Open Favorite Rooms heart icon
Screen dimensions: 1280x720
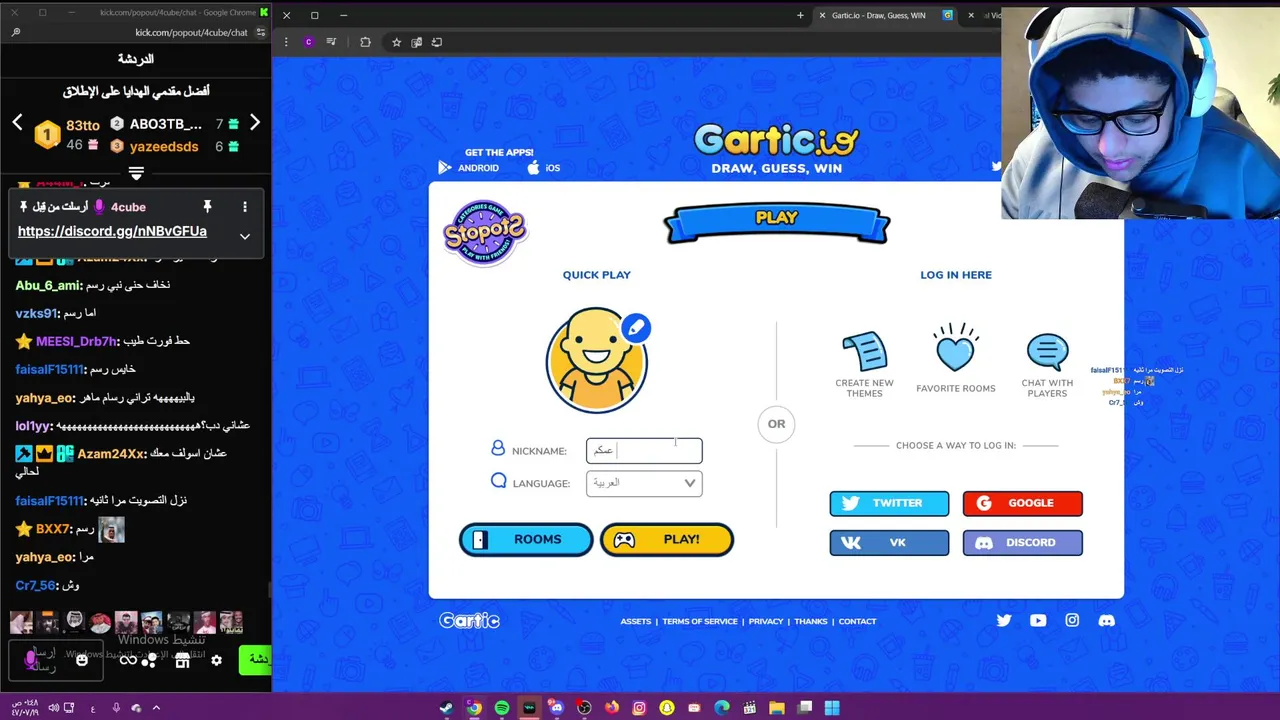pyautogui.click(x=956, y=358)
